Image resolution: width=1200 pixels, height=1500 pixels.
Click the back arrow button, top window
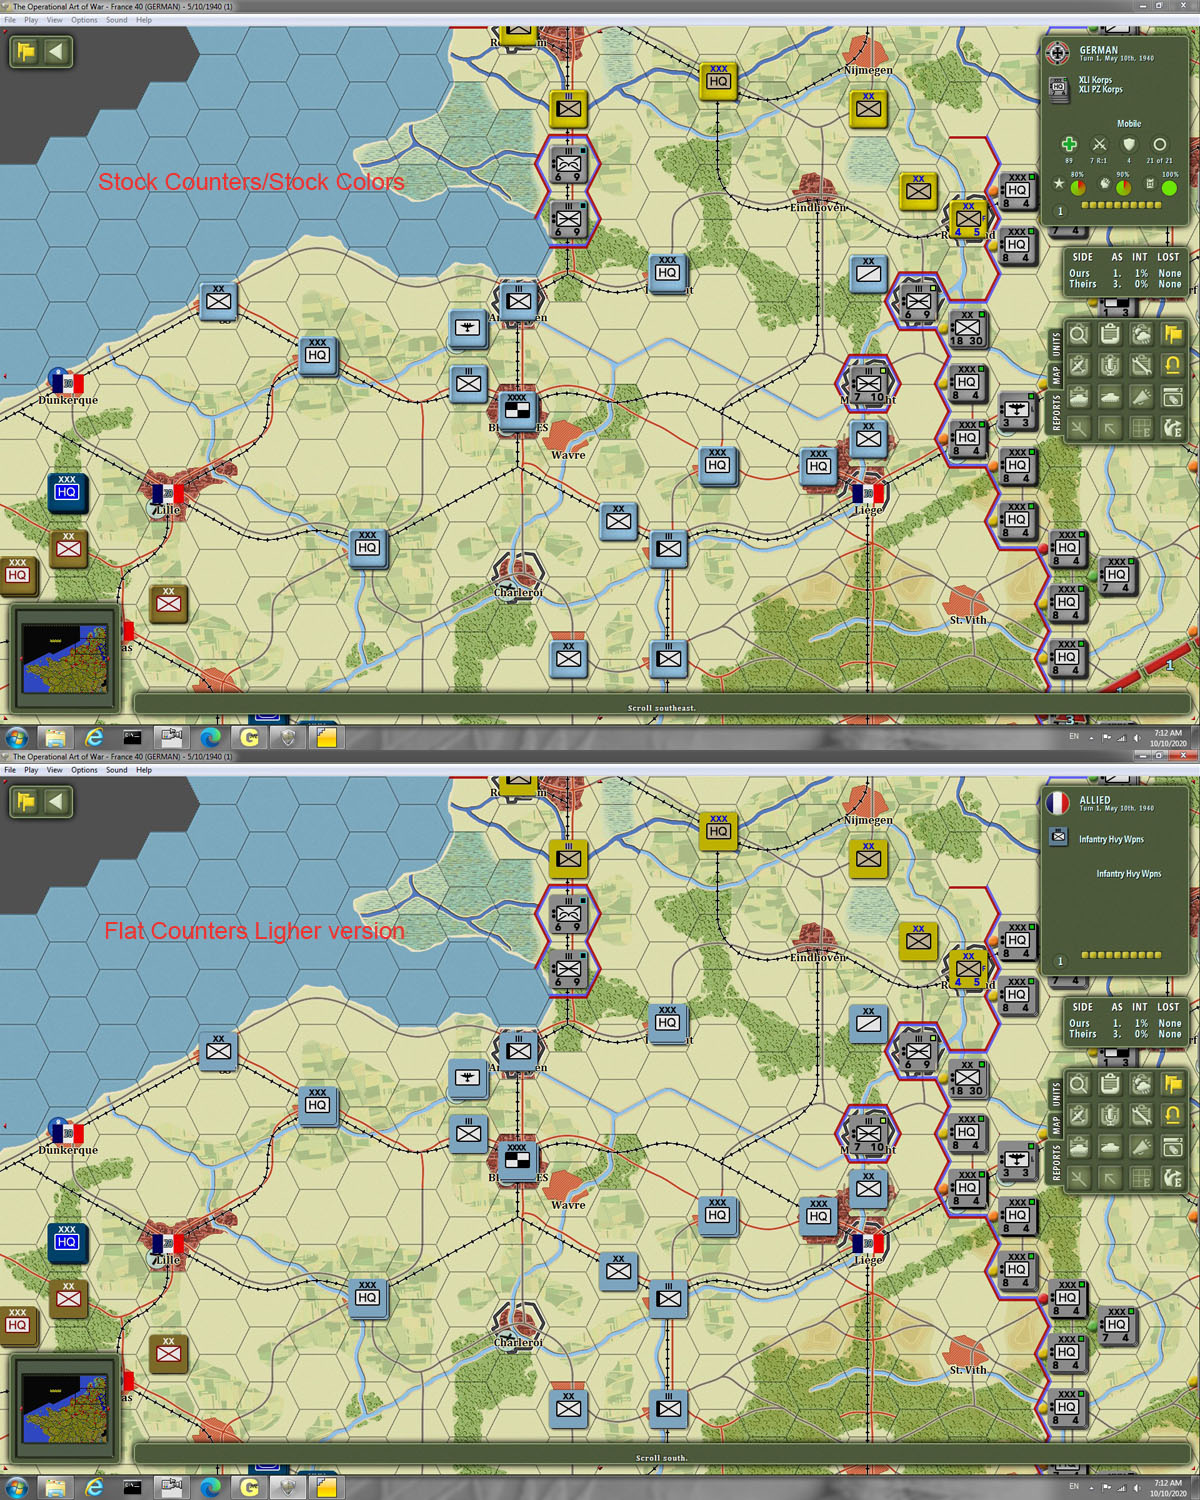tap(57, 51)
